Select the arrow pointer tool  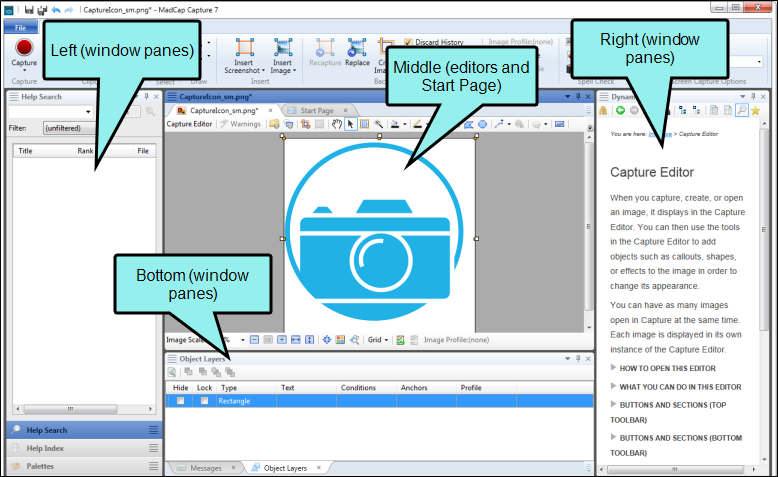350,124
